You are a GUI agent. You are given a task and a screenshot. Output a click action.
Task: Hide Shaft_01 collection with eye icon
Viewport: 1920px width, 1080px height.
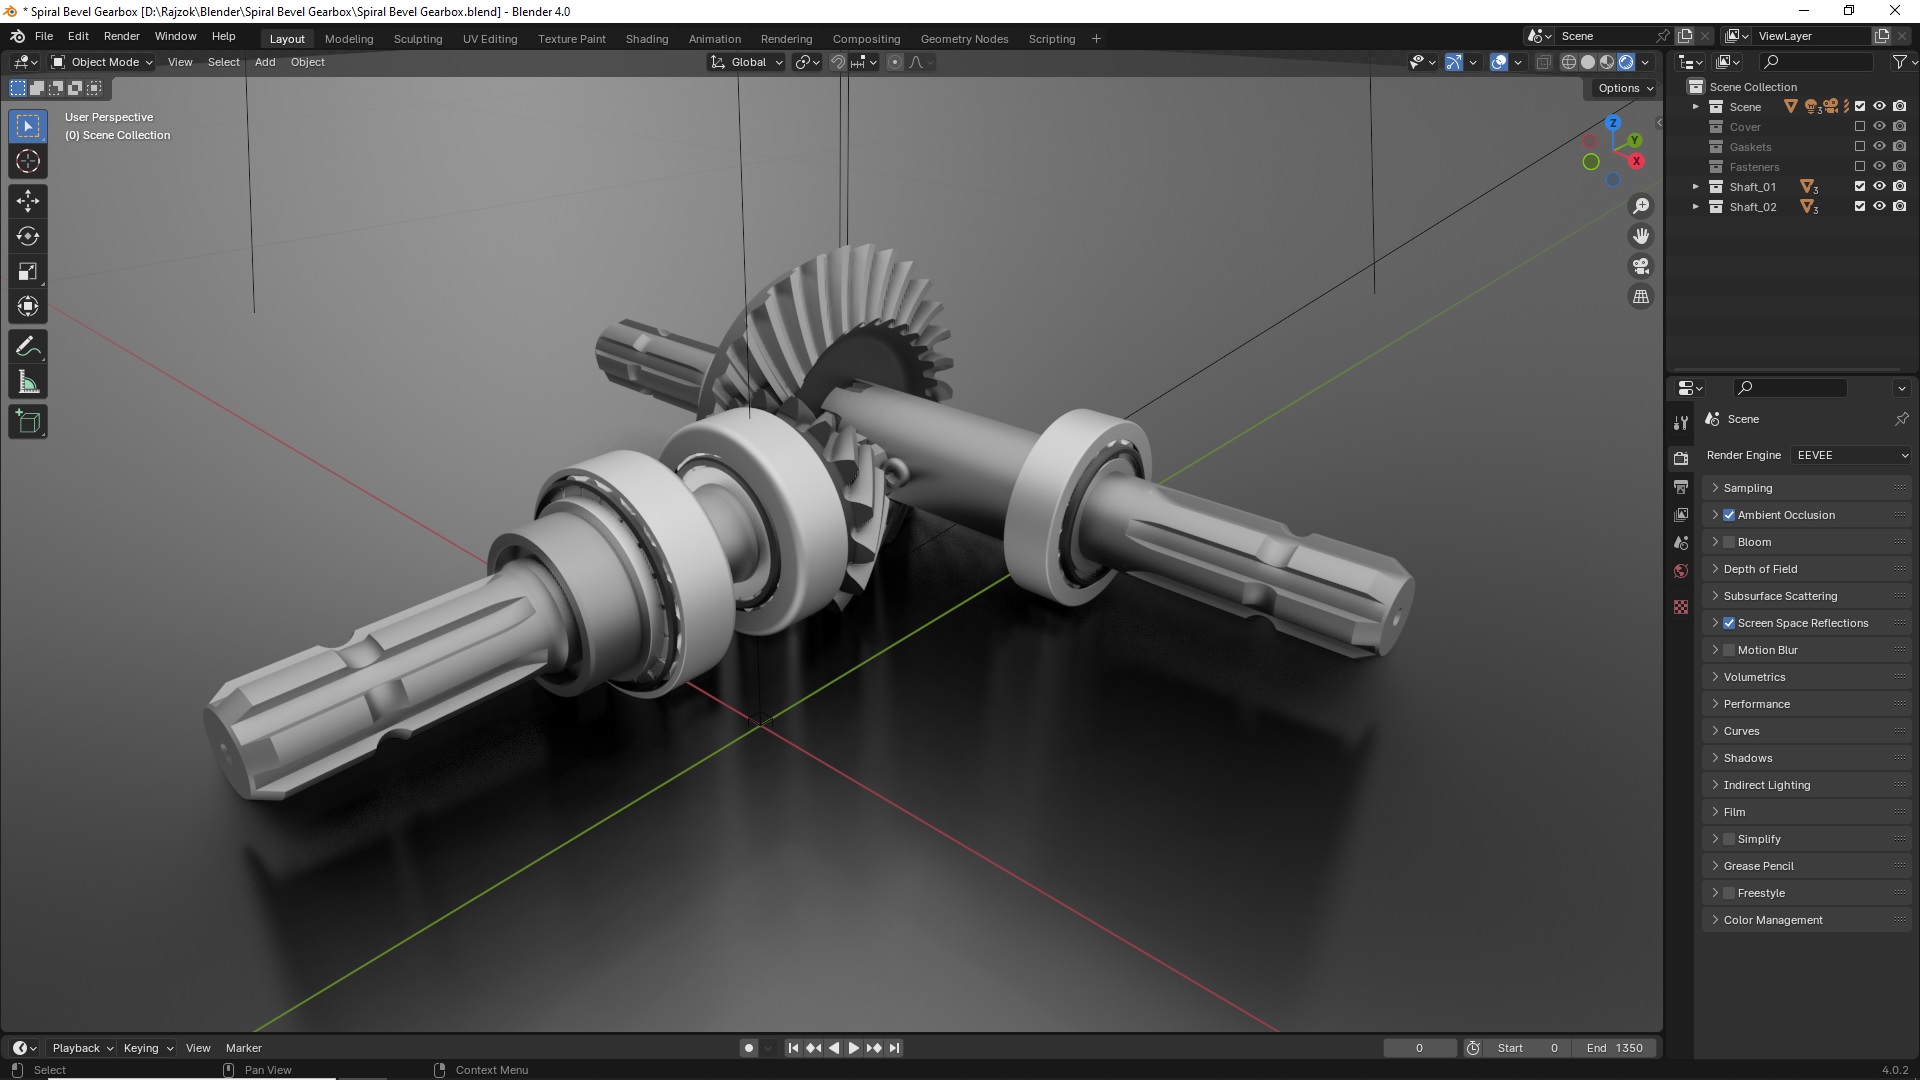[x=1879, y=186]
